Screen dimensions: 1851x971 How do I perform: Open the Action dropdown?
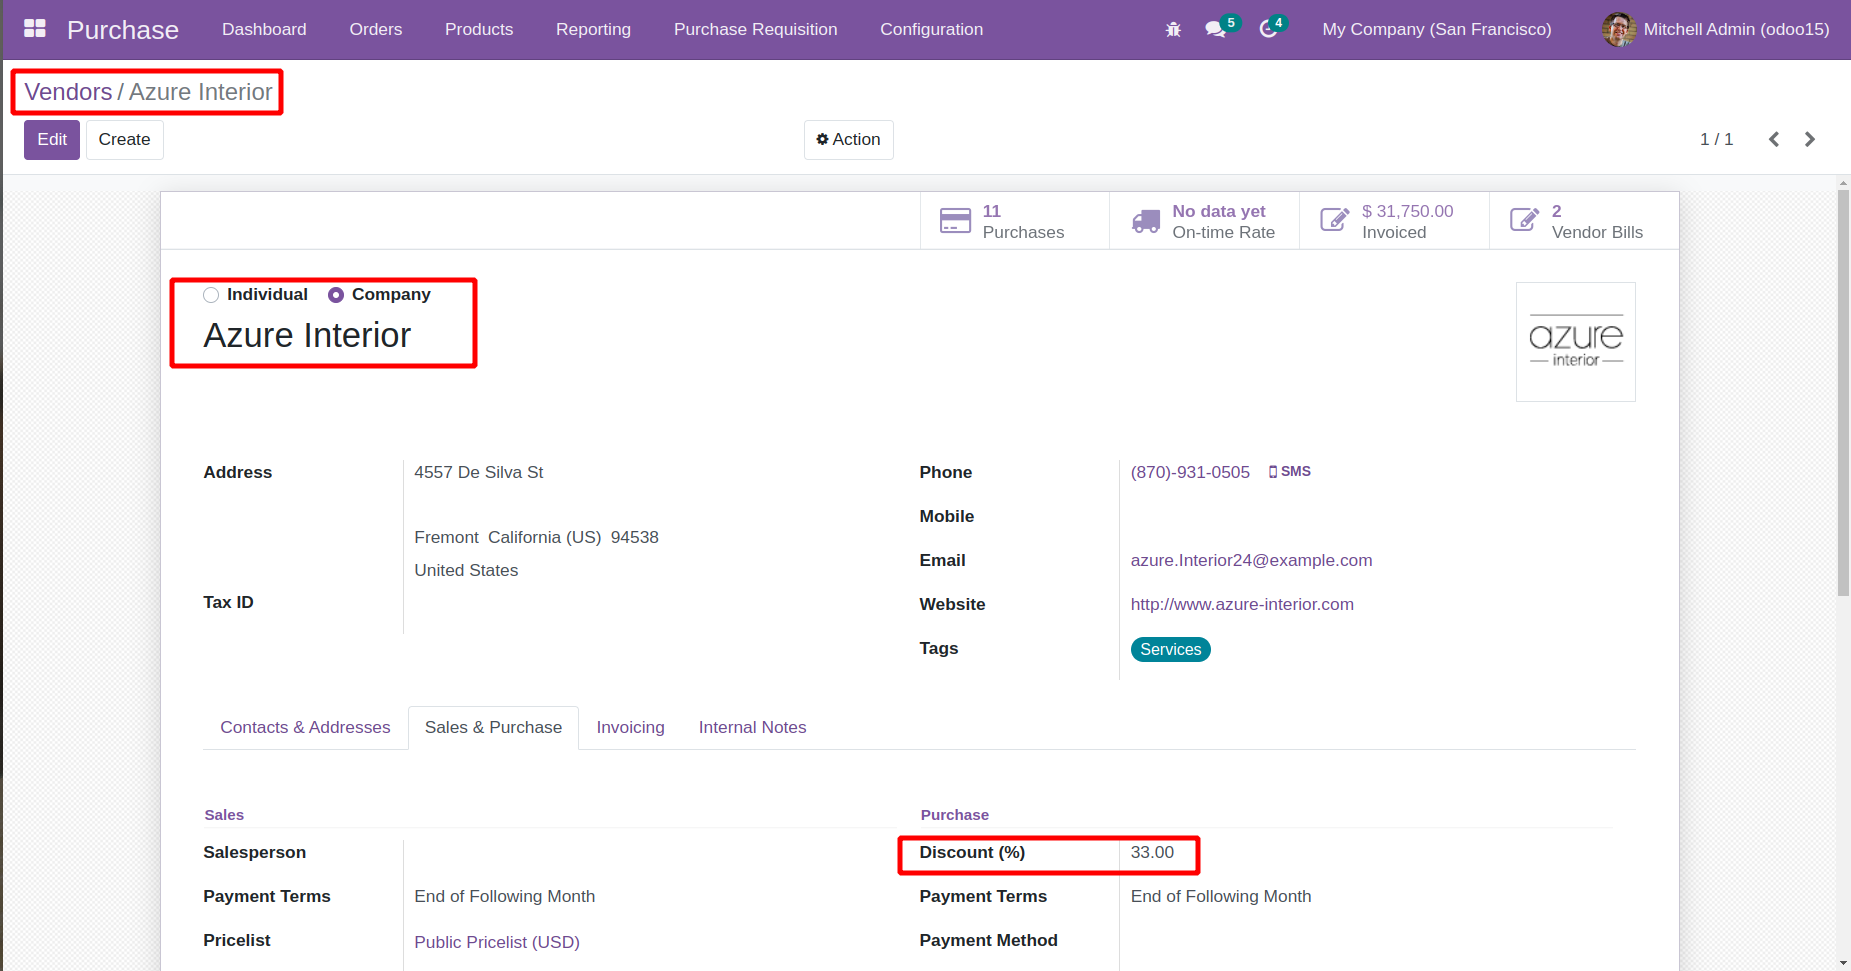pos(848,140)
